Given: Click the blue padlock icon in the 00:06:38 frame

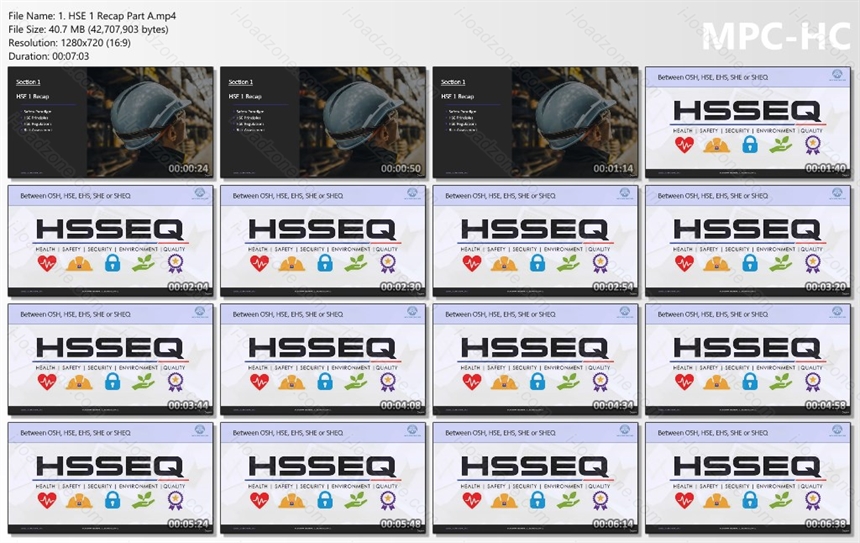Looking at the screenshot, I should [x=750, y=500].
